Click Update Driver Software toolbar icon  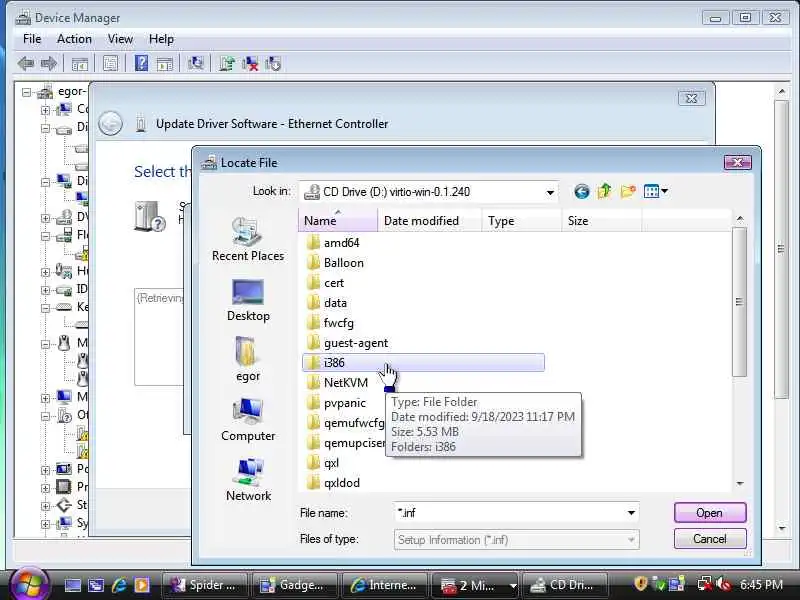(x=227, y=63)
